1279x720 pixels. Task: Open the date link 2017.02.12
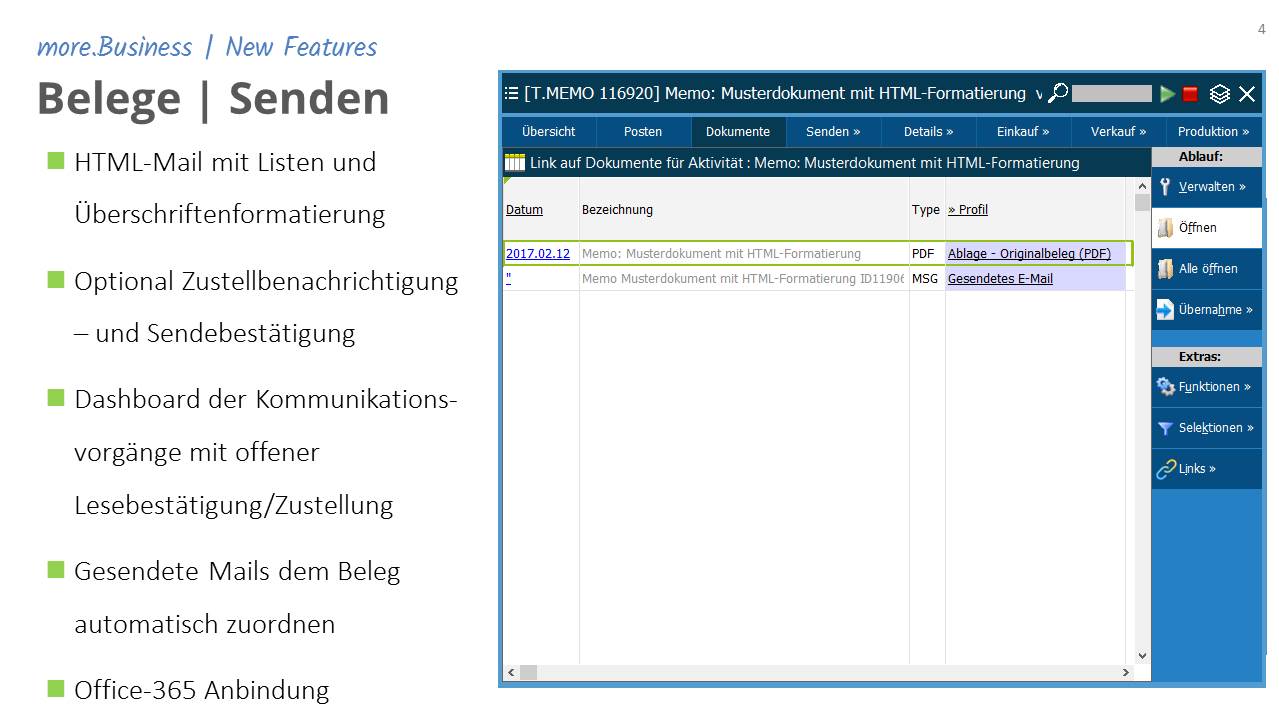coord(538,254)
